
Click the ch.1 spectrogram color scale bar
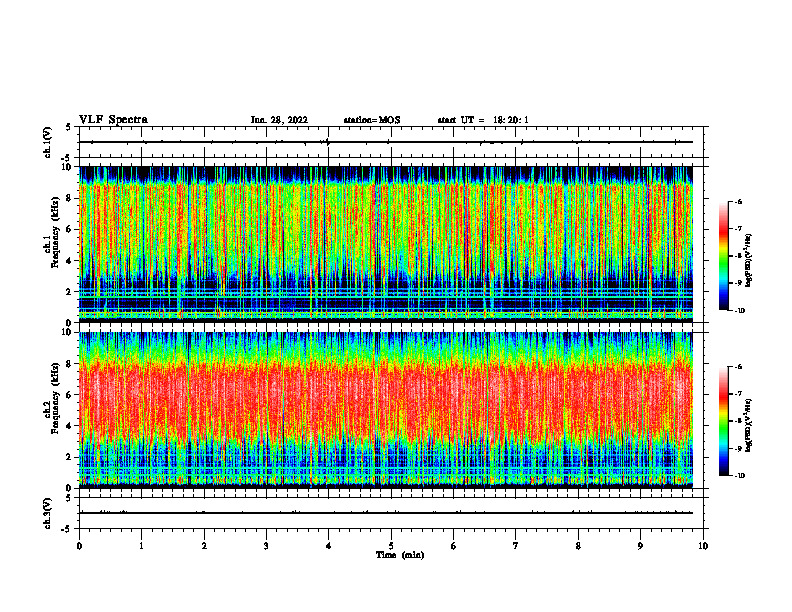(x=723, y=256)
